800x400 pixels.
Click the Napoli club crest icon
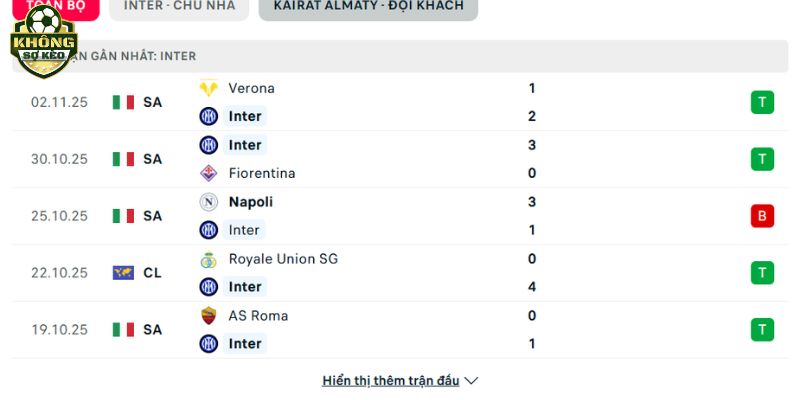pos(208,202)
